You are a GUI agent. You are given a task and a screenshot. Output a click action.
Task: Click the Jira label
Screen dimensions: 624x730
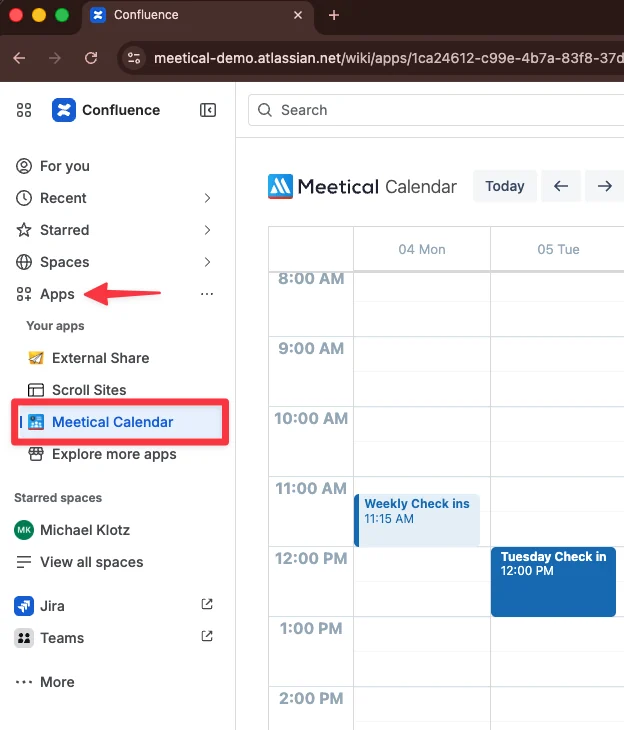(x=52, y=606)
